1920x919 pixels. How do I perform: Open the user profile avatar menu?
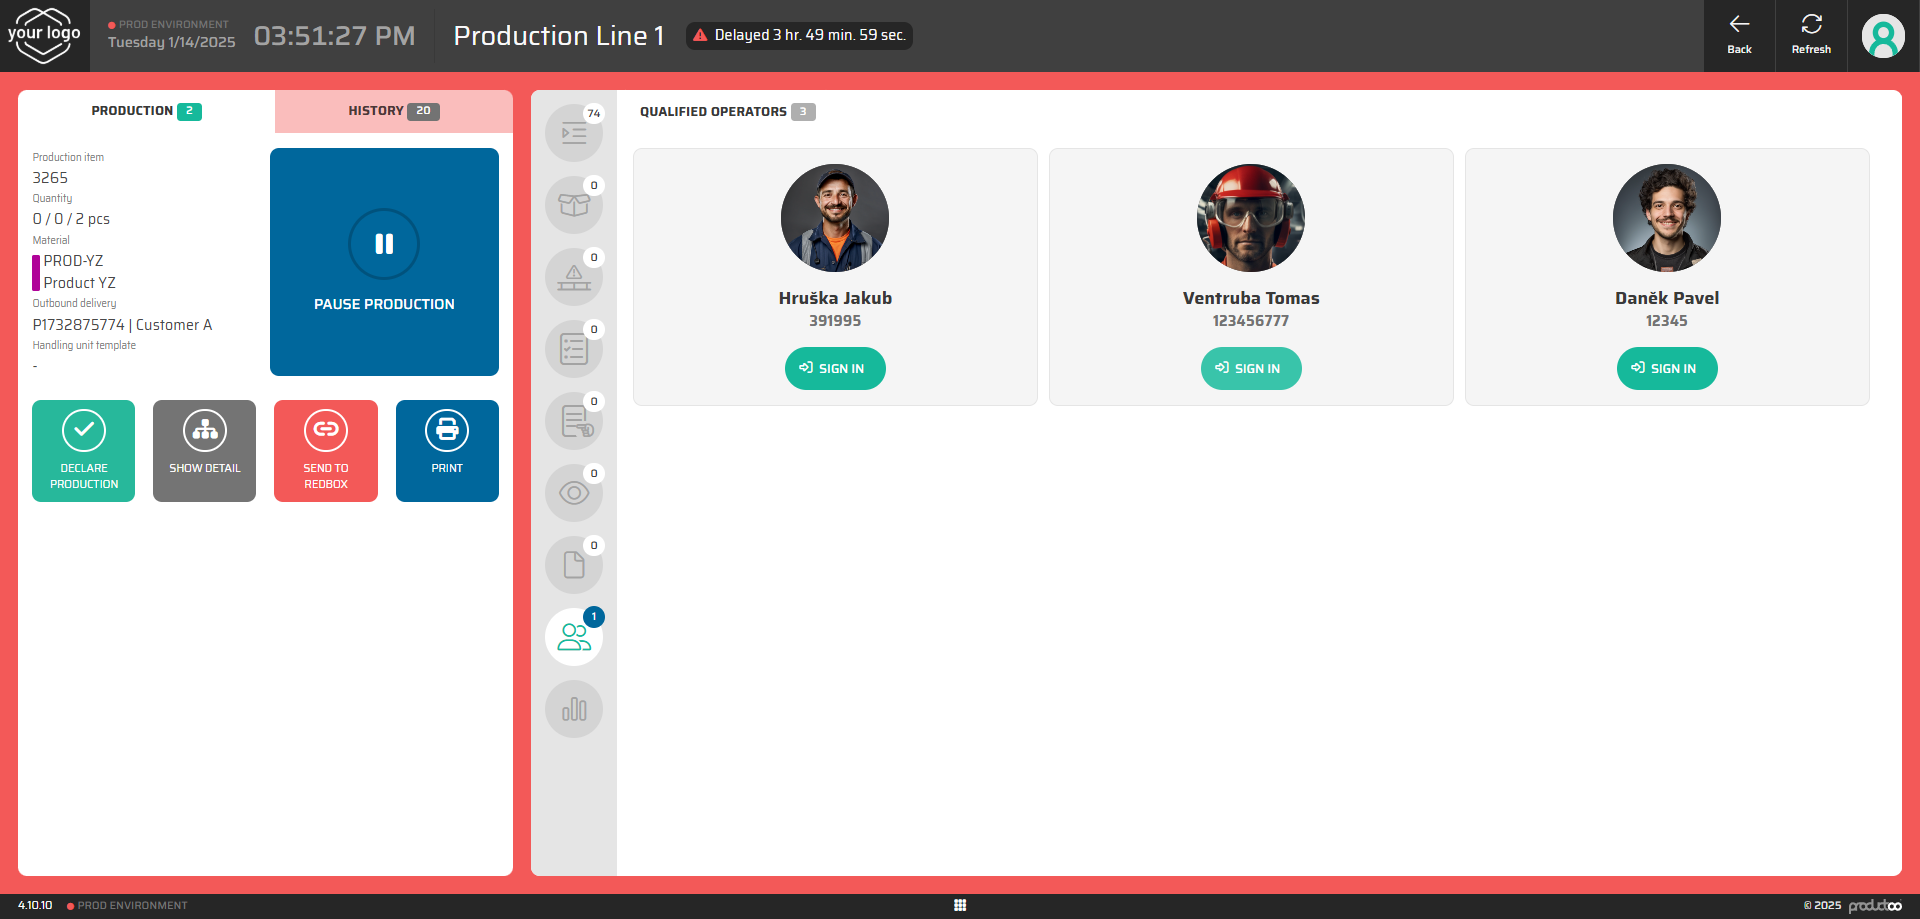click(1882, 37)
